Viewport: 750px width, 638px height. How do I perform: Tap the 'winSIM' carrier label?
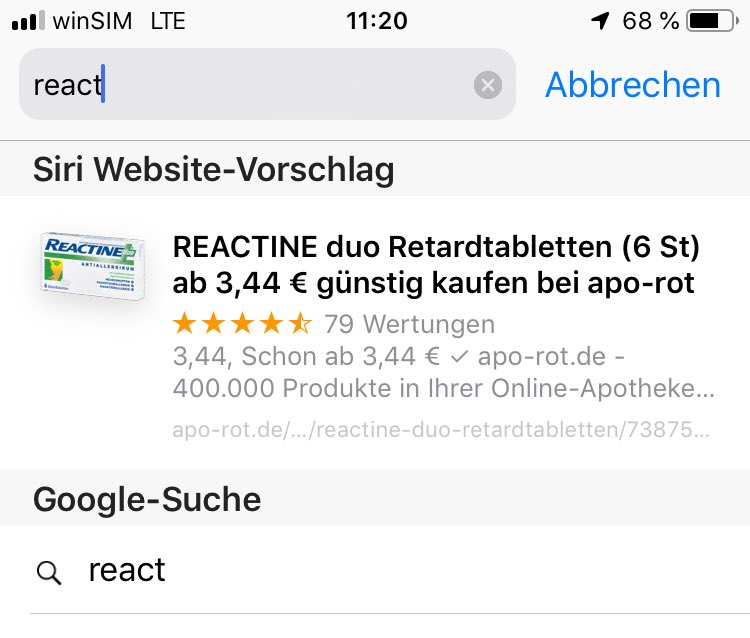click(92, 21)
